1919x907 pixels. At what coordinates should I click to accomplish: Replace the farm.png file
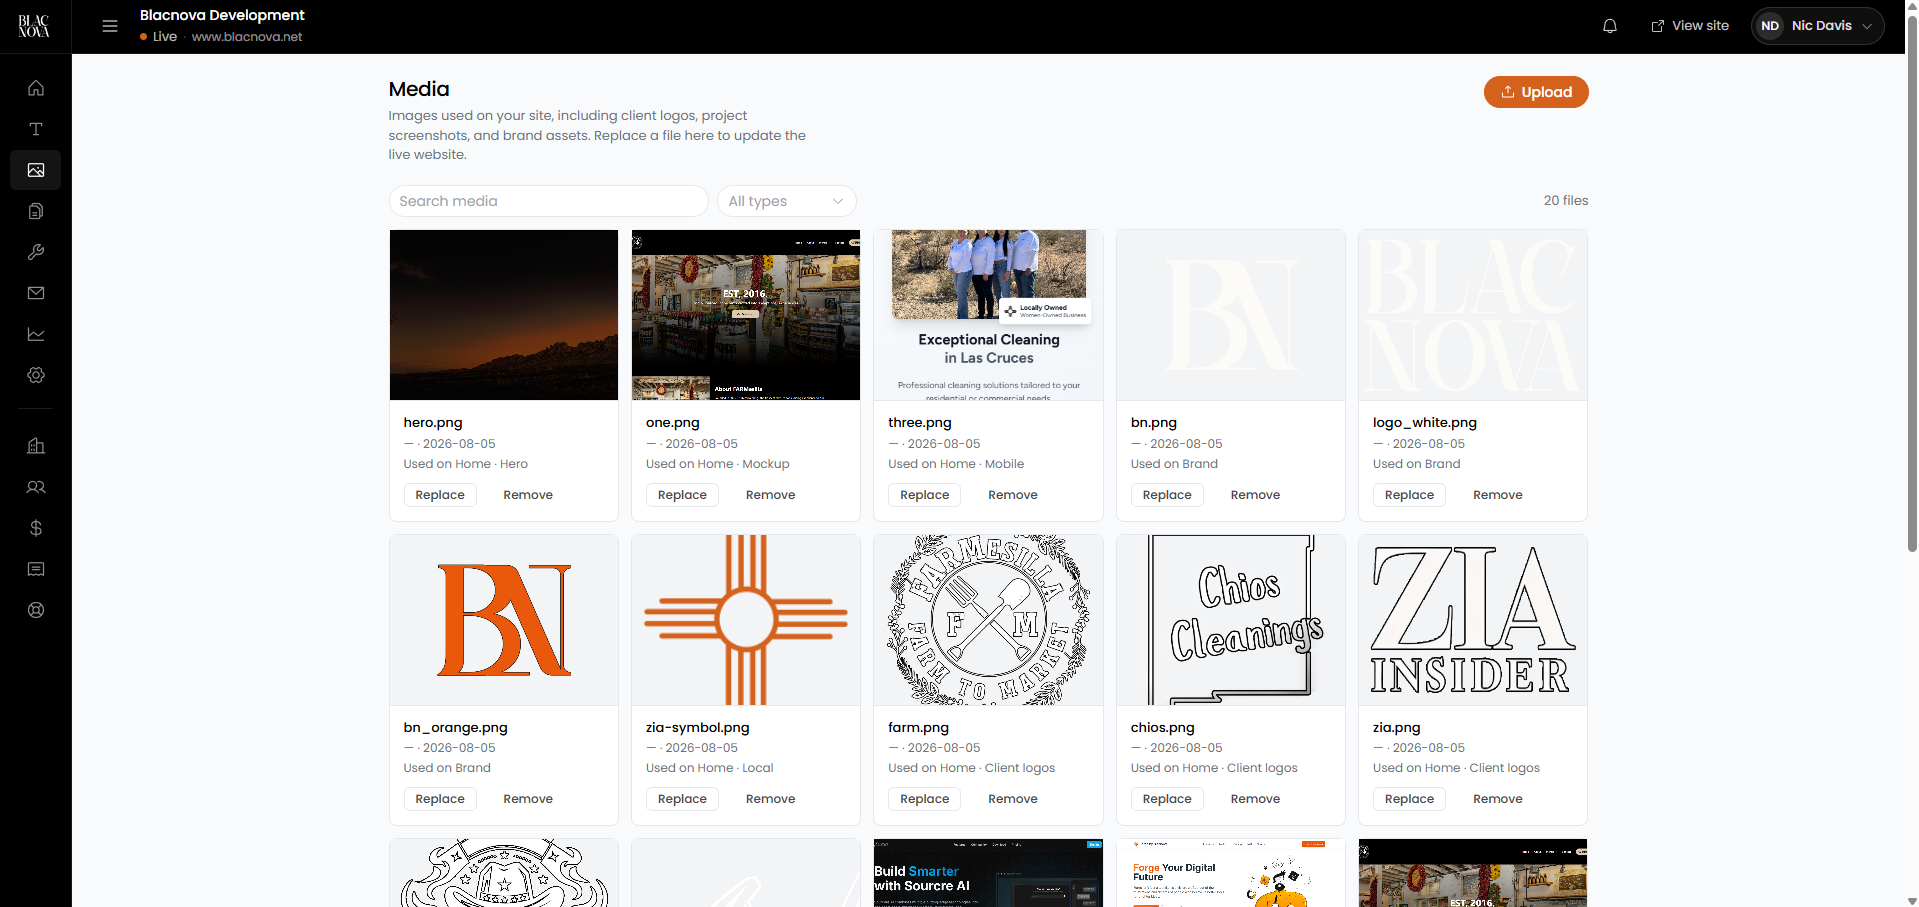pos(924,799)
